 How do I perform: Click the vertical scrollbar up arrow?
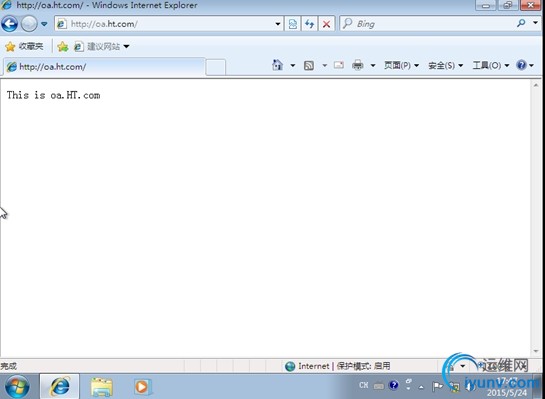pyautogui.click(x=536, y=85)
